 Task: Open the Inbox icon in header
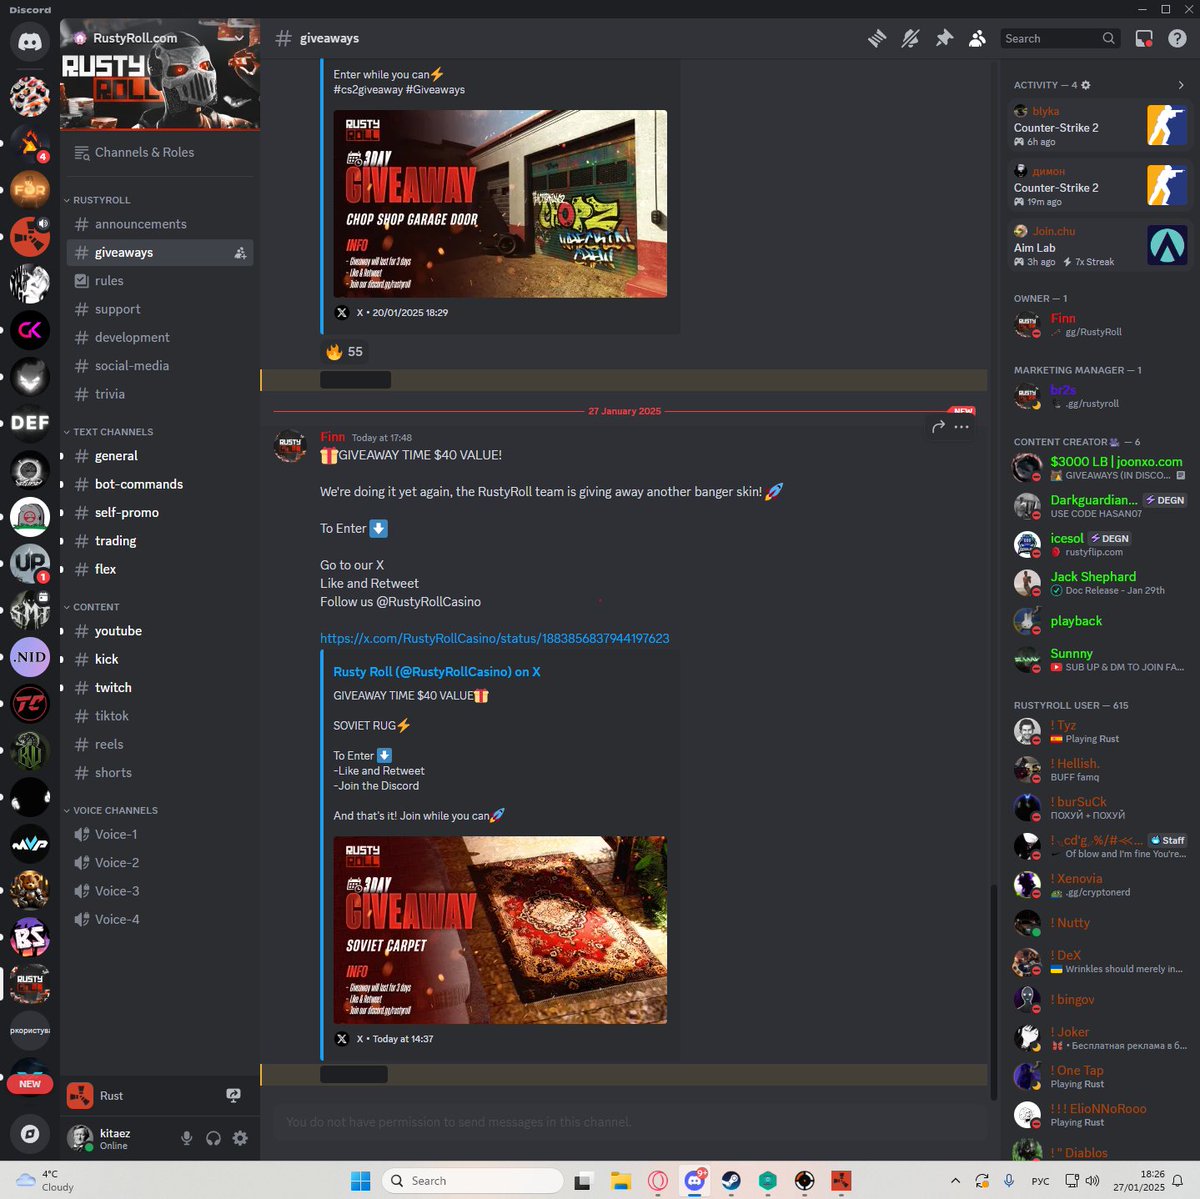tap(1144, 38)
